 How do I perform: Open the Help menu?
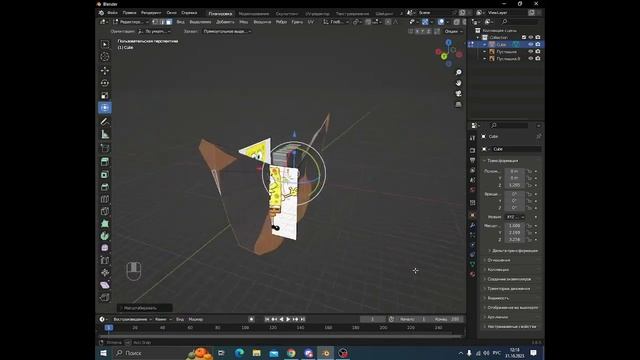(x=189, y=13)
